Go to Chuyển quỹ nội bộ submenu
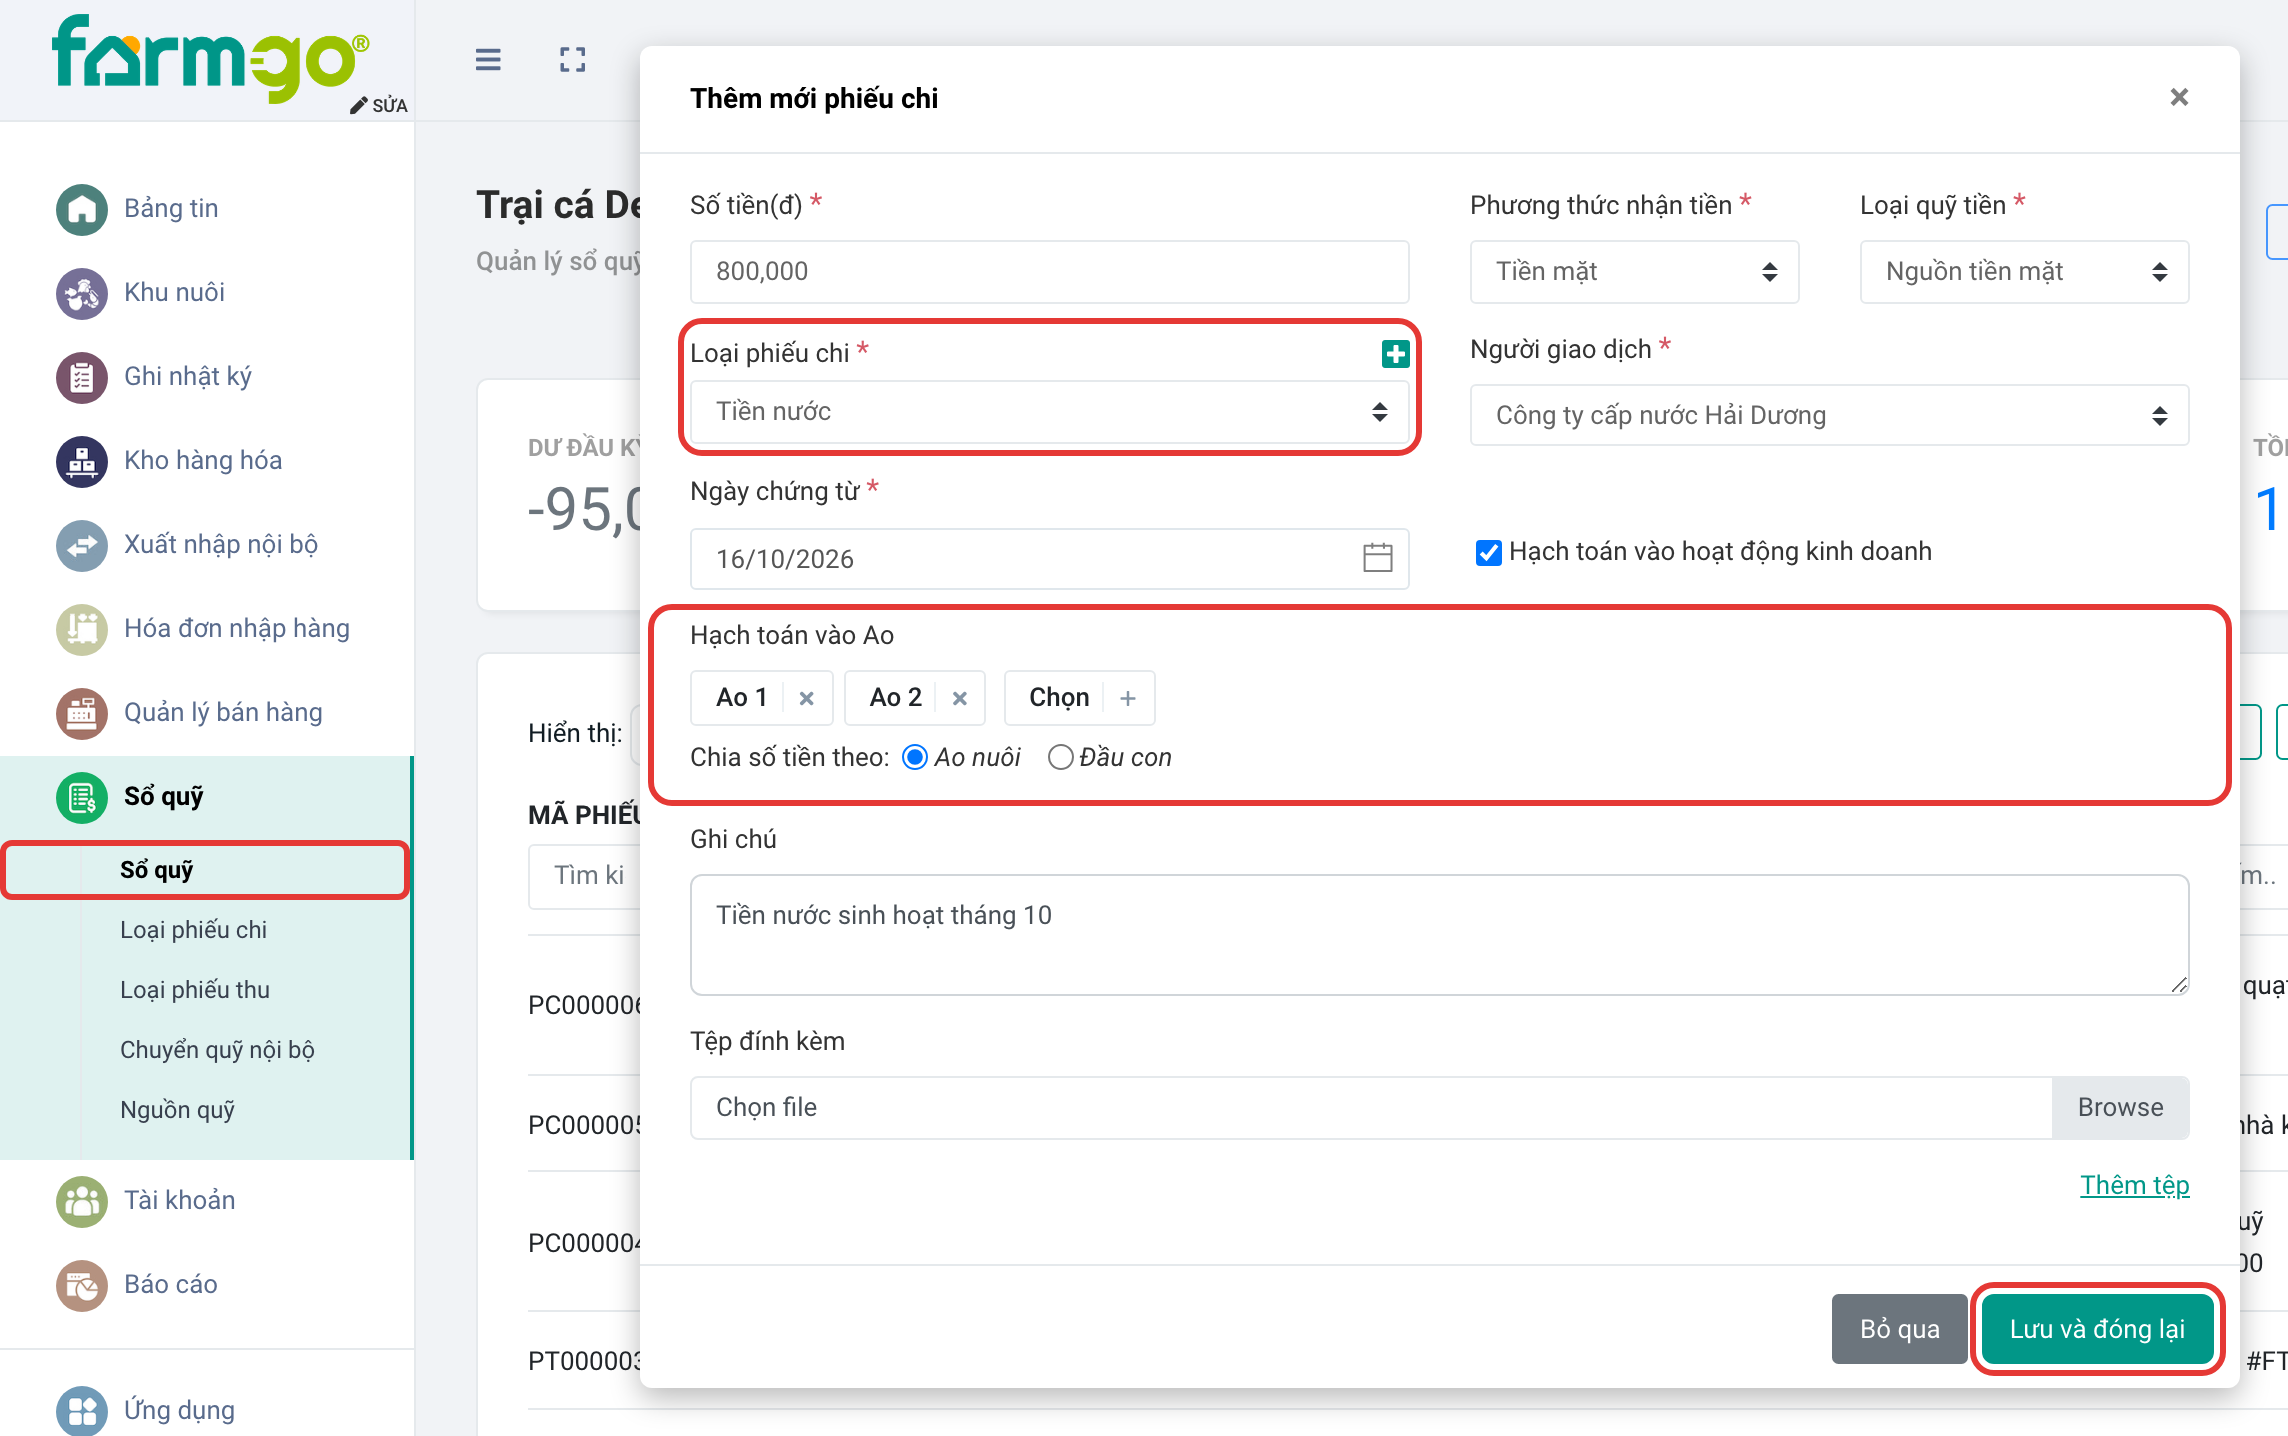The height and width of the screenshot is (1436, 2288). (x=217, y=1050)
